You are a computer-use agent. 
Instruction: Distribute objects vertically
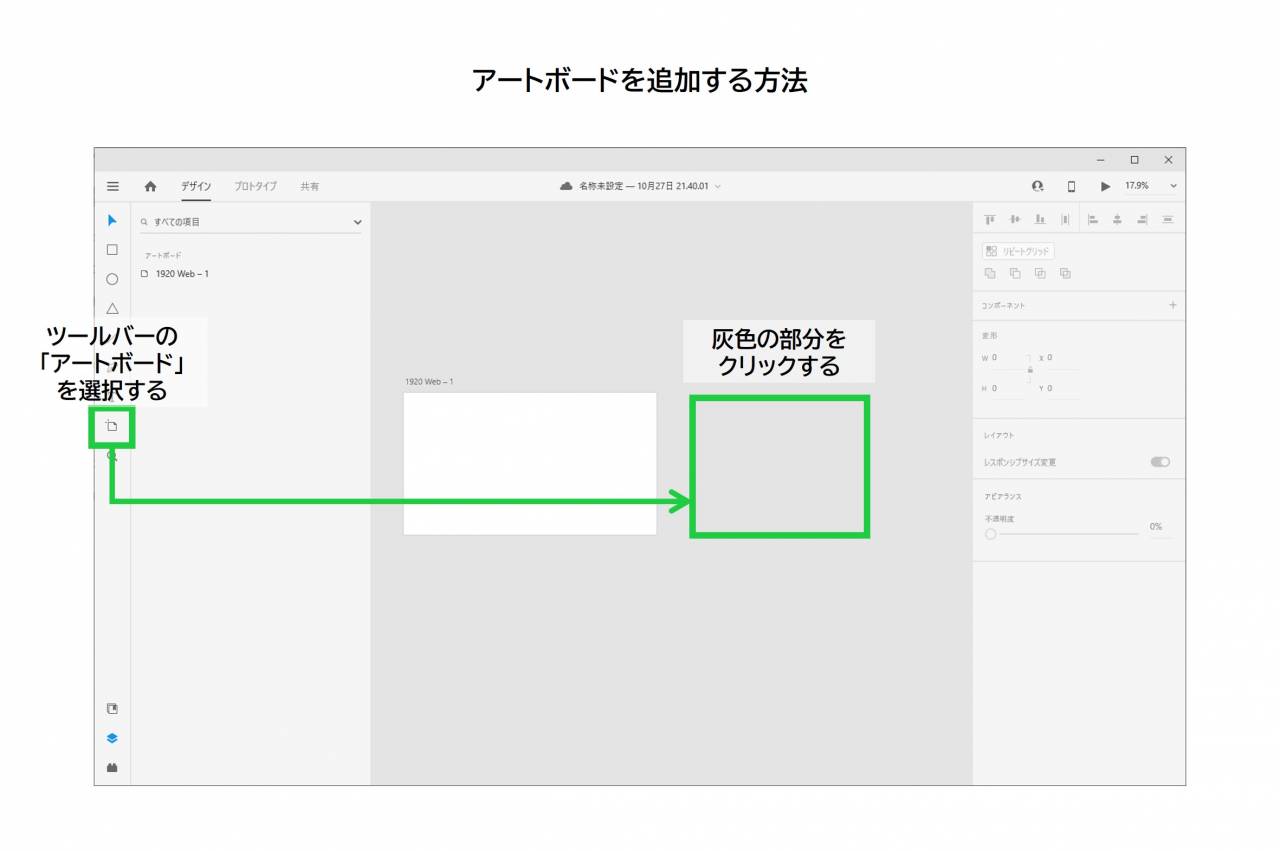pos(1168,219)
